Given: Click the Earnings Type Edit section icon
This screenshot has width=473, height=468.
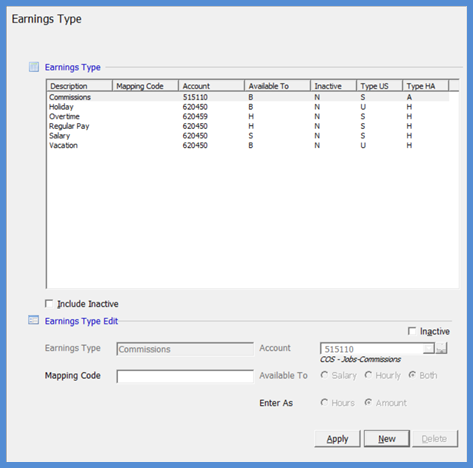Looking at the screenshot, I should (x=34, y=320).
